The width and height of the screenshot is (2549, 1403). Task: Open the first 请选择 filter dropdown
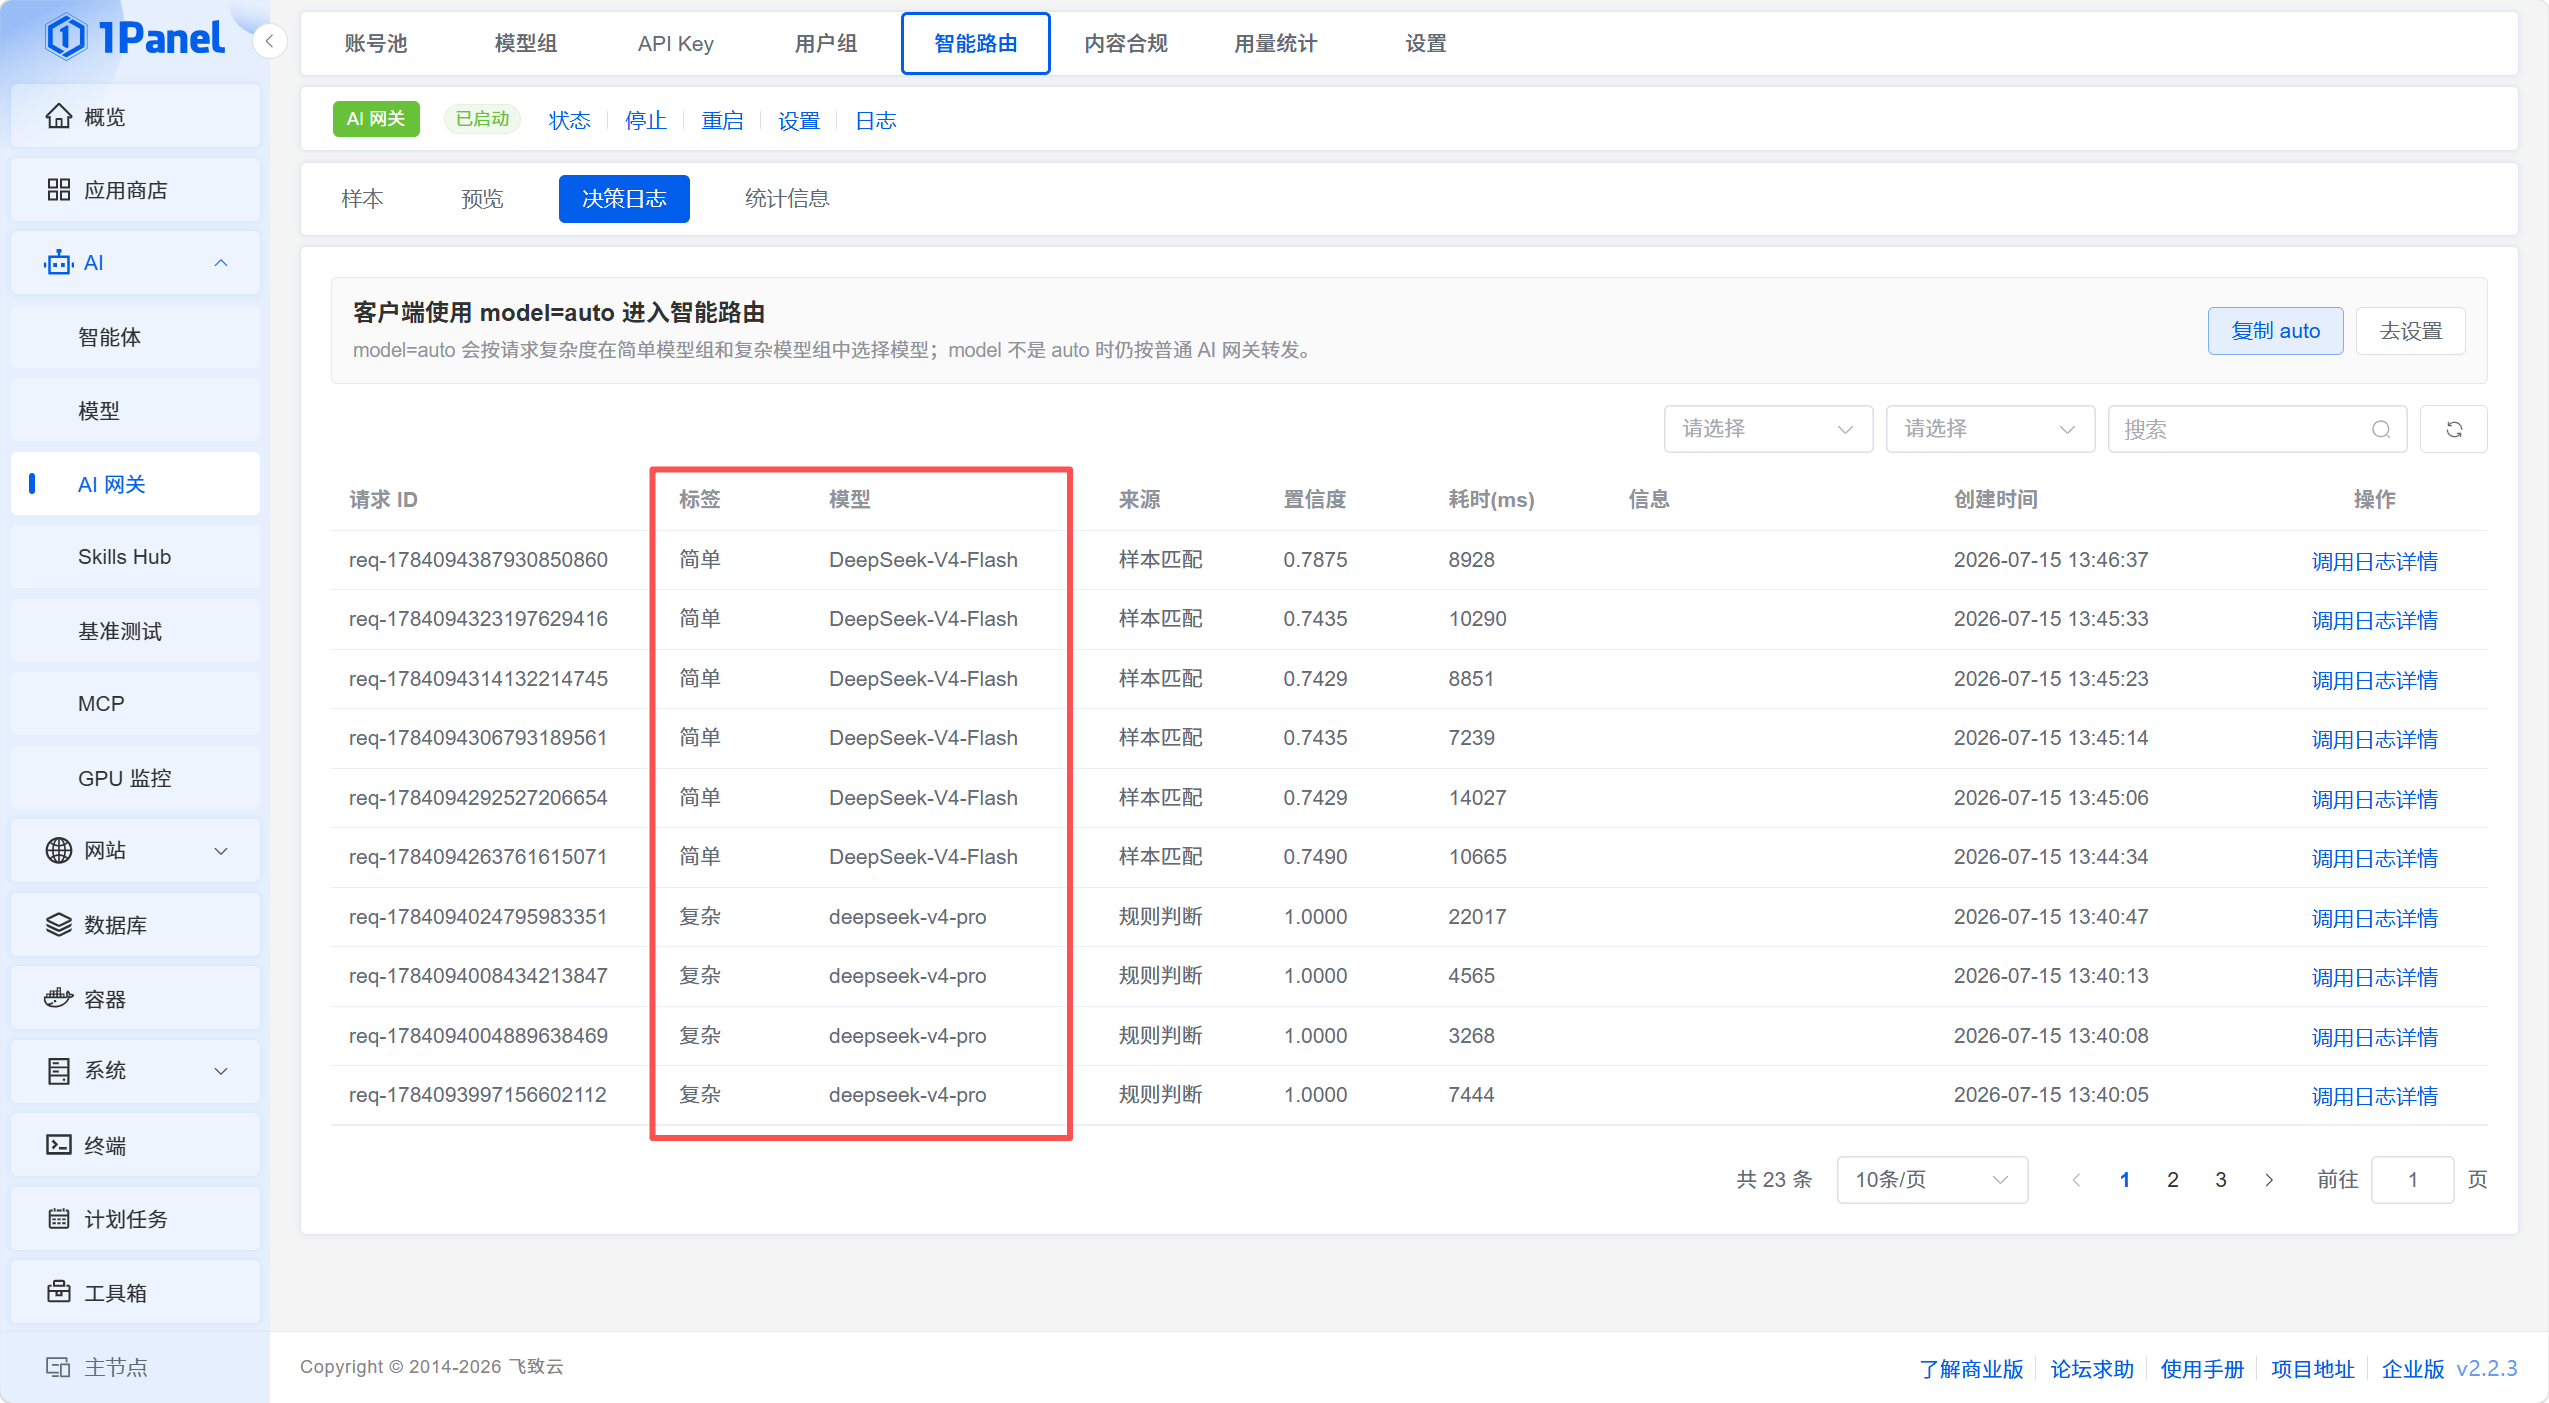click(1768, 429)
